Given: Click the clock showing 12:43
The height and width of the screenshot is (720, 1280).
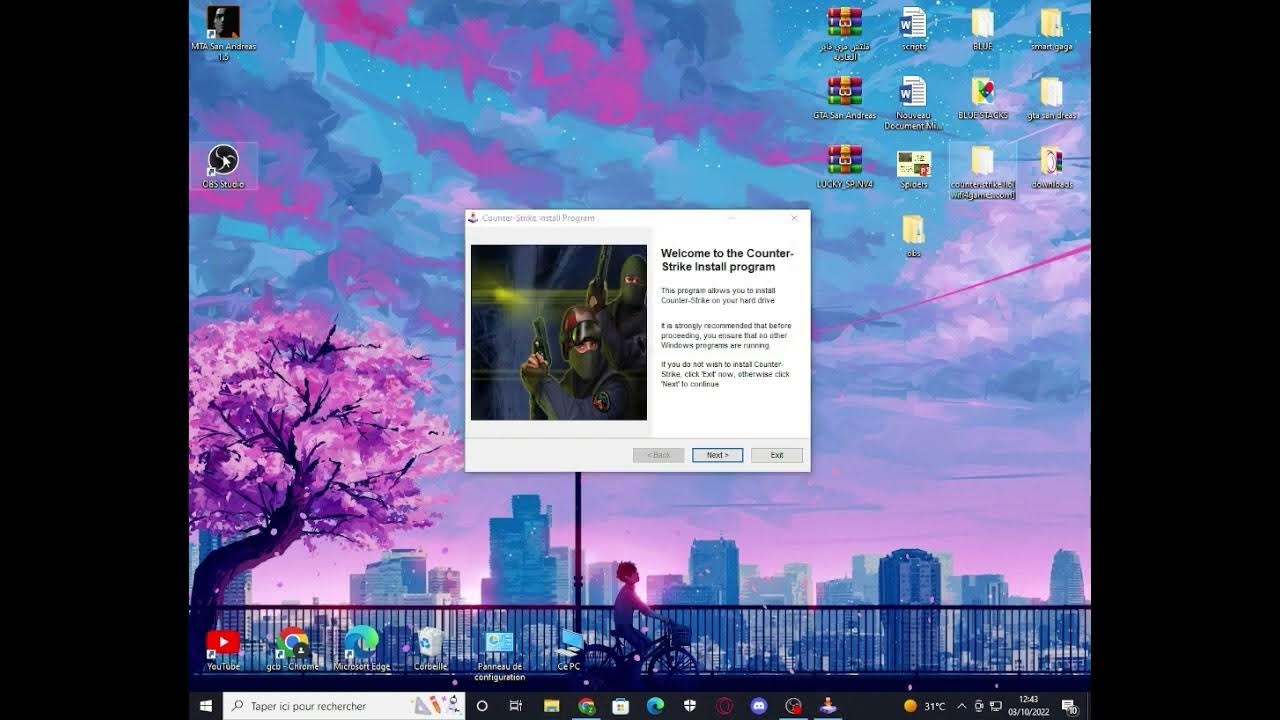Looking at the screenshot, I should coord(1028,706).
